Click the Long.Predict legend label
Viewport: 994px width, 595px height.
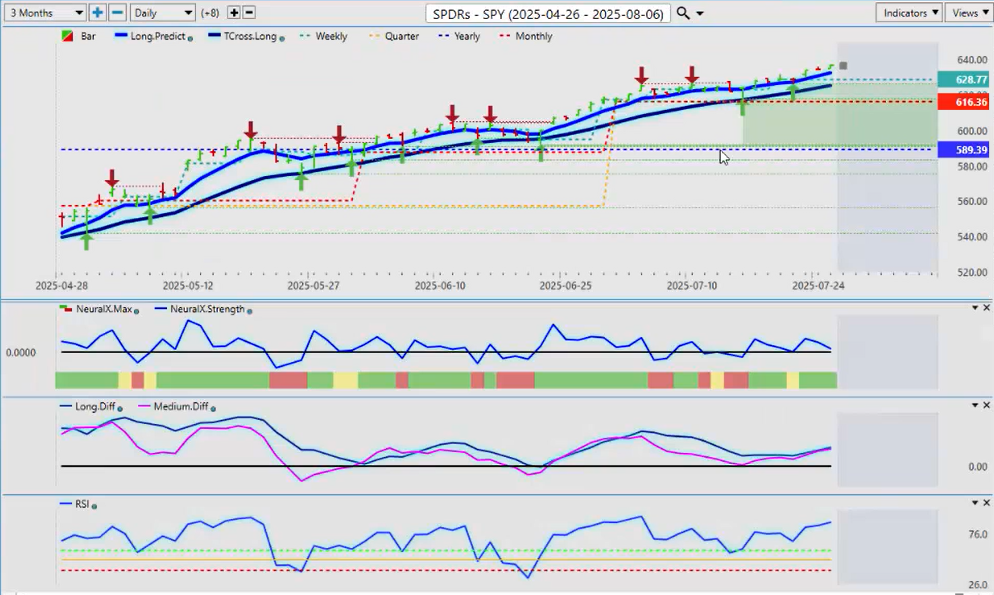(153, 36)
